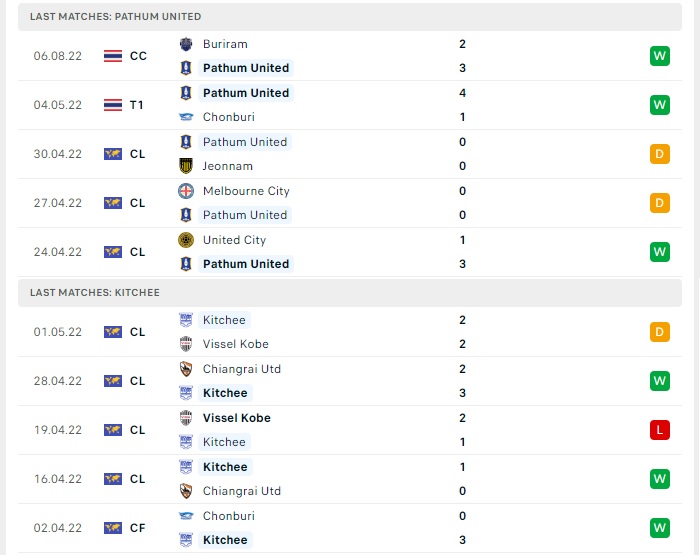This screenshot has height=555, width=700.
Task: Click the Last Matches: Kitchee header
Action: click(350, 292)
